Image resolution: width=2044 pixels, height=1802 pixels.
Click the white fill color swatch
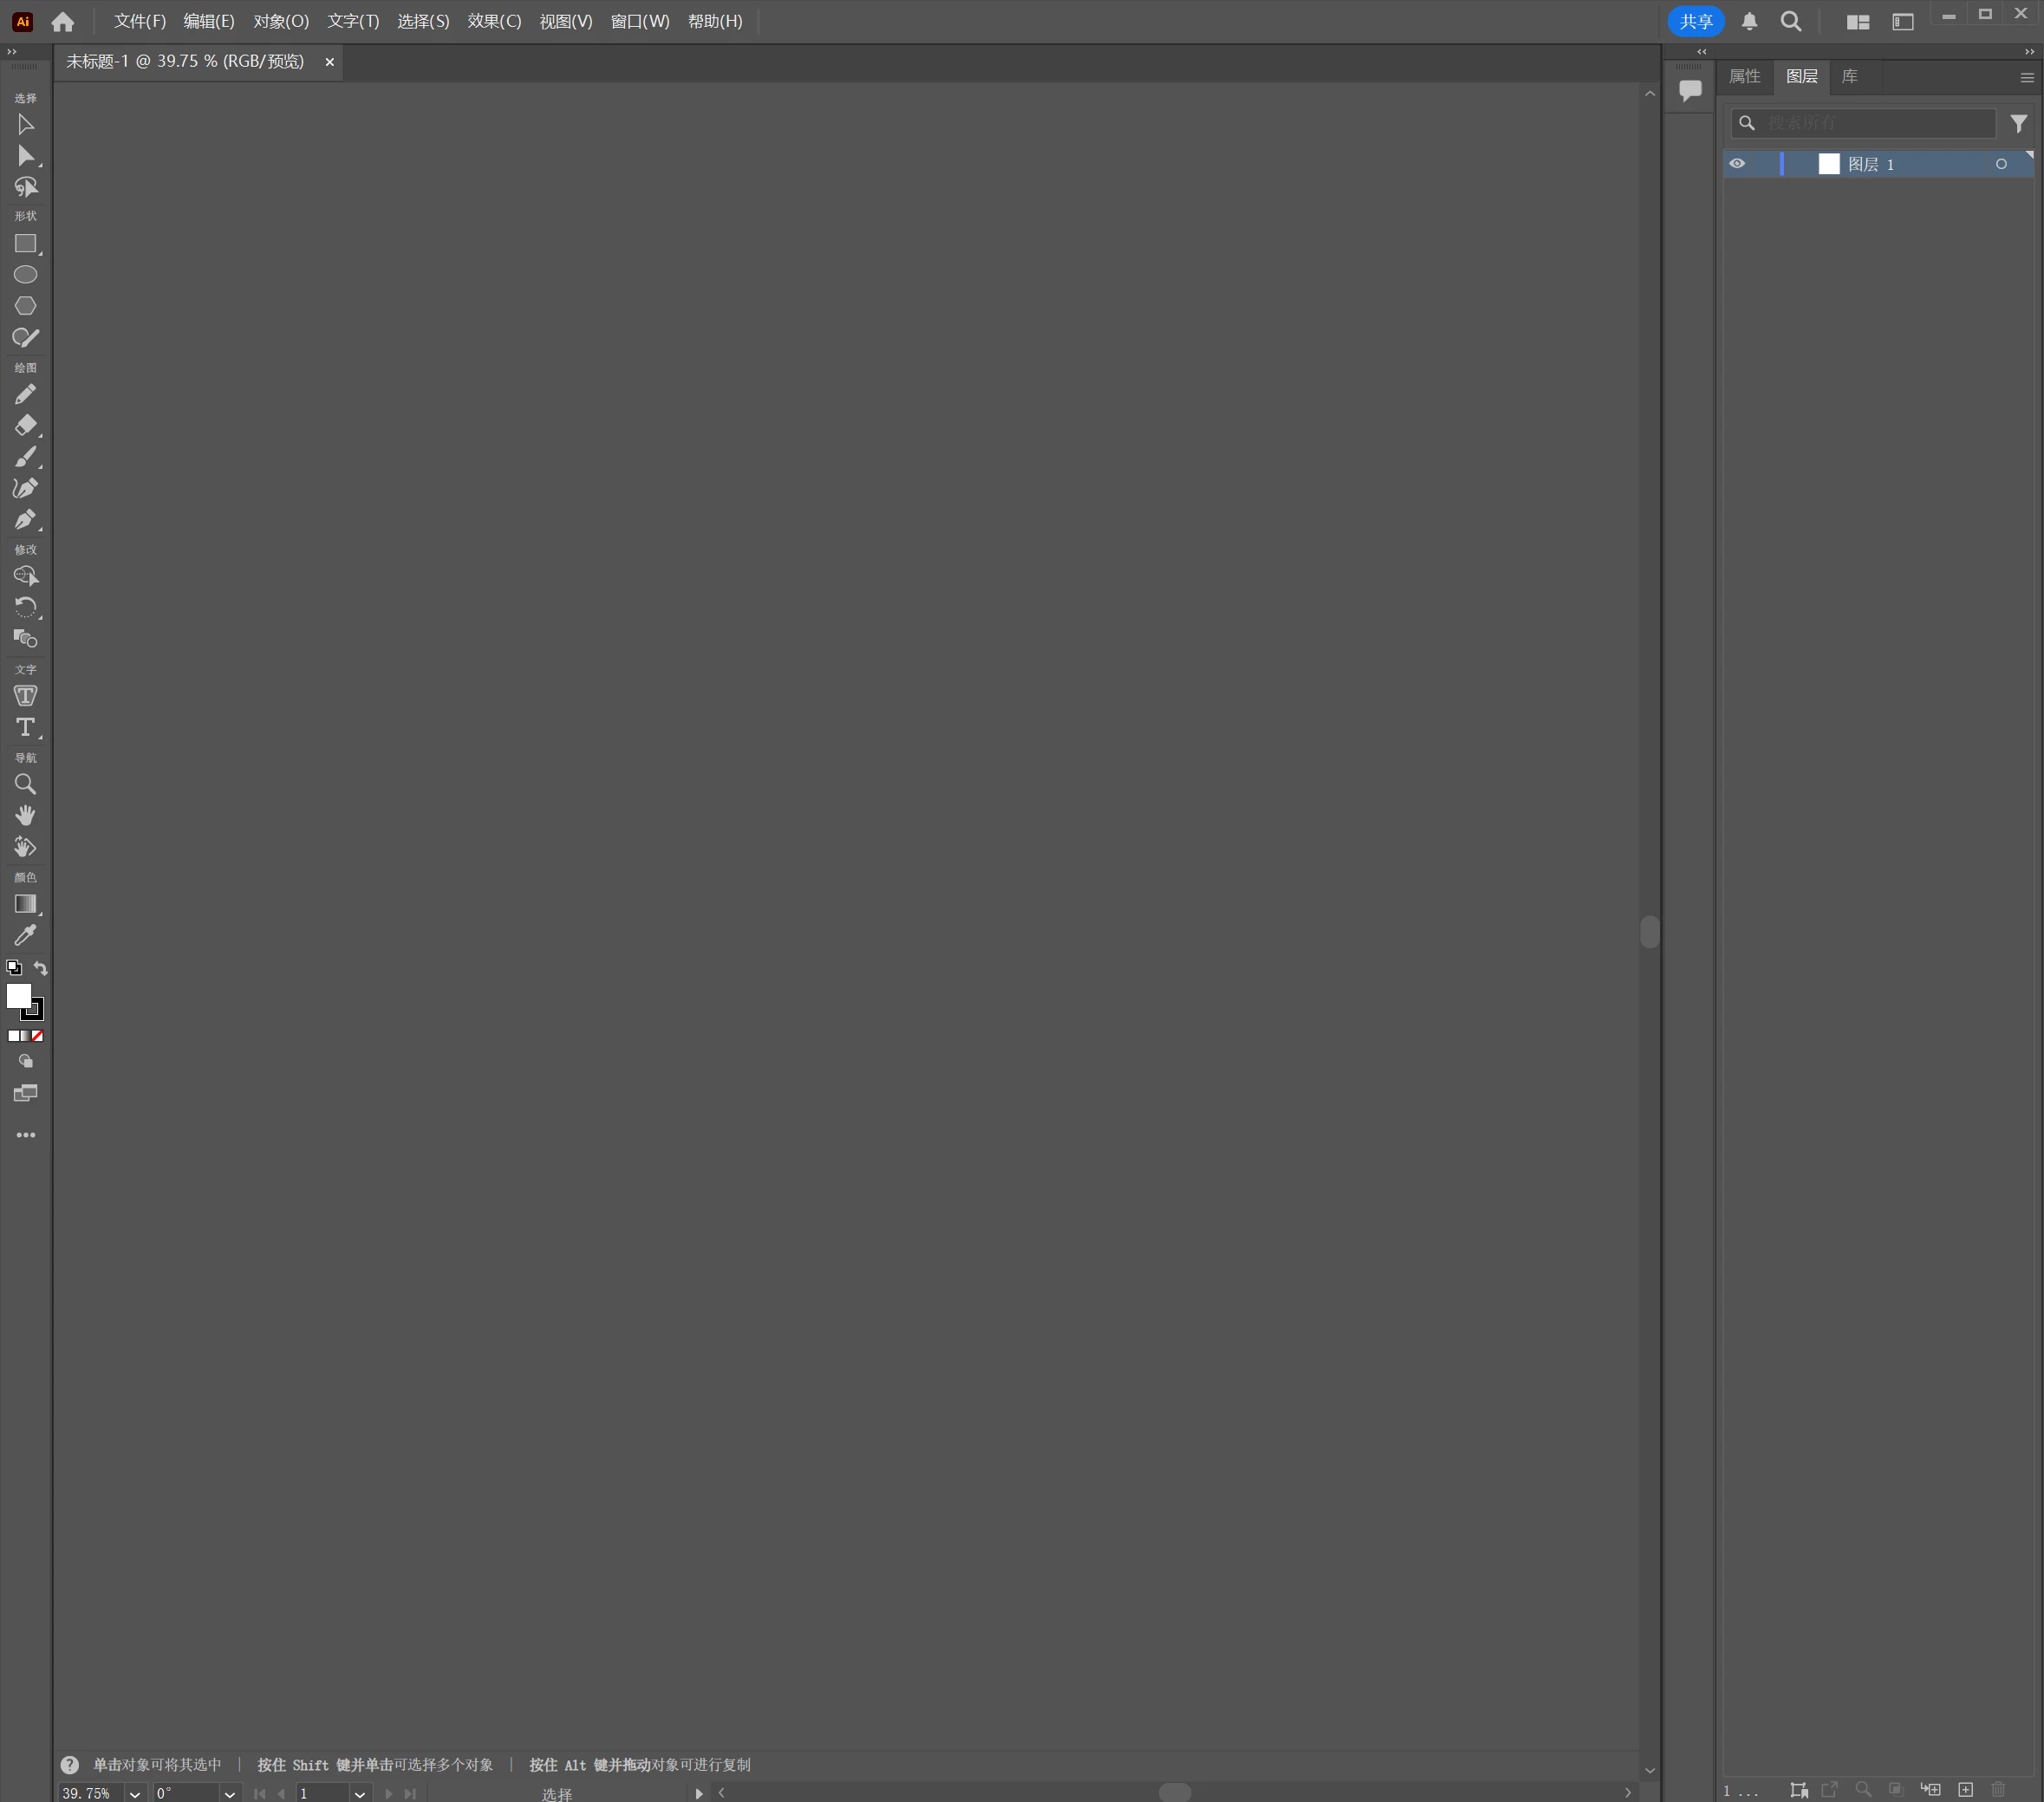tap(18, 995)
